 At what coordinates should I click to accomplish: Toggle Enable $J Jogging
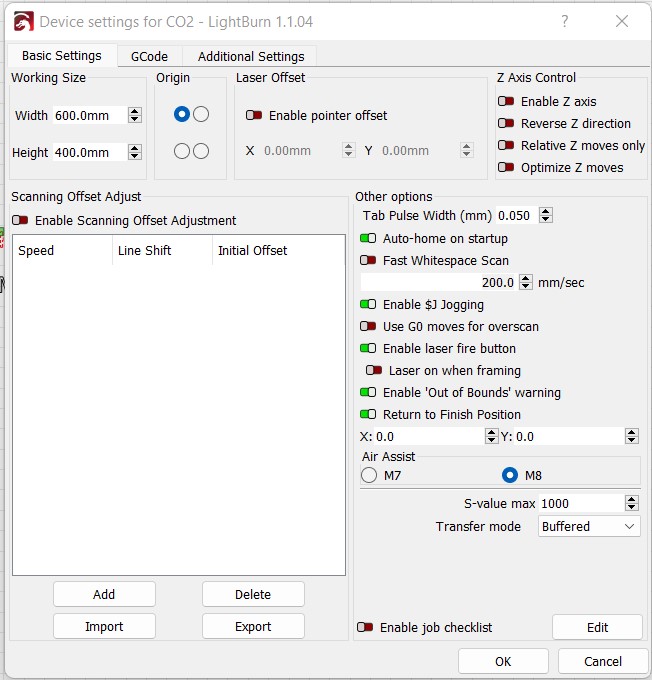click(368, 304)
